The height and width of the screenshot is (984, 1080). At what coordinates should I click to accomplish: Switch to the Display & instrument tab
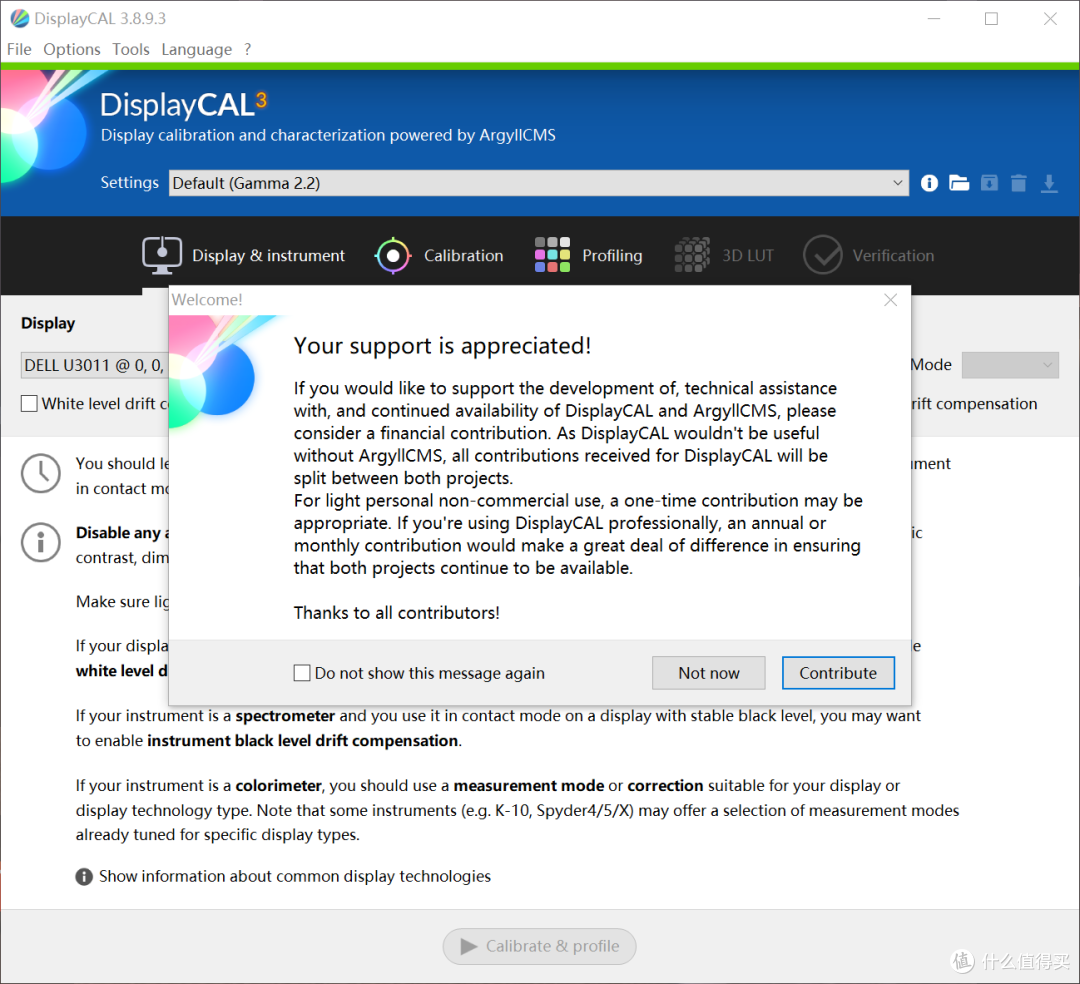(x=244, y=255)
